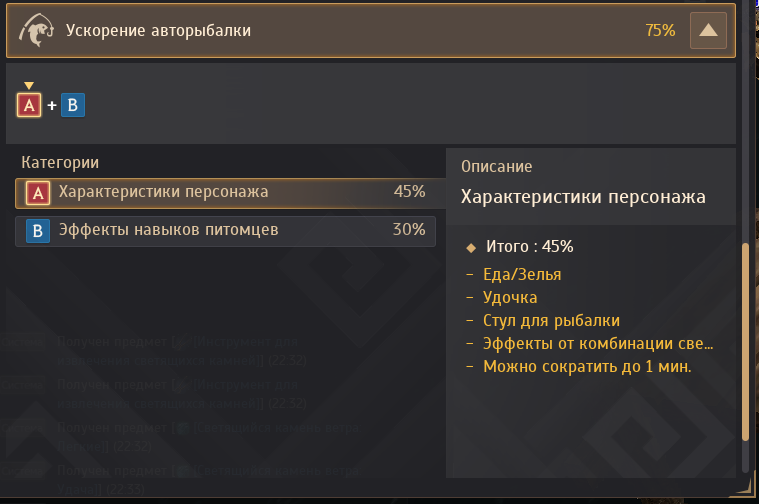Click the 30% value for pet skill effects
The width and height of the screenshot is (759, 504).
[409, 230]
